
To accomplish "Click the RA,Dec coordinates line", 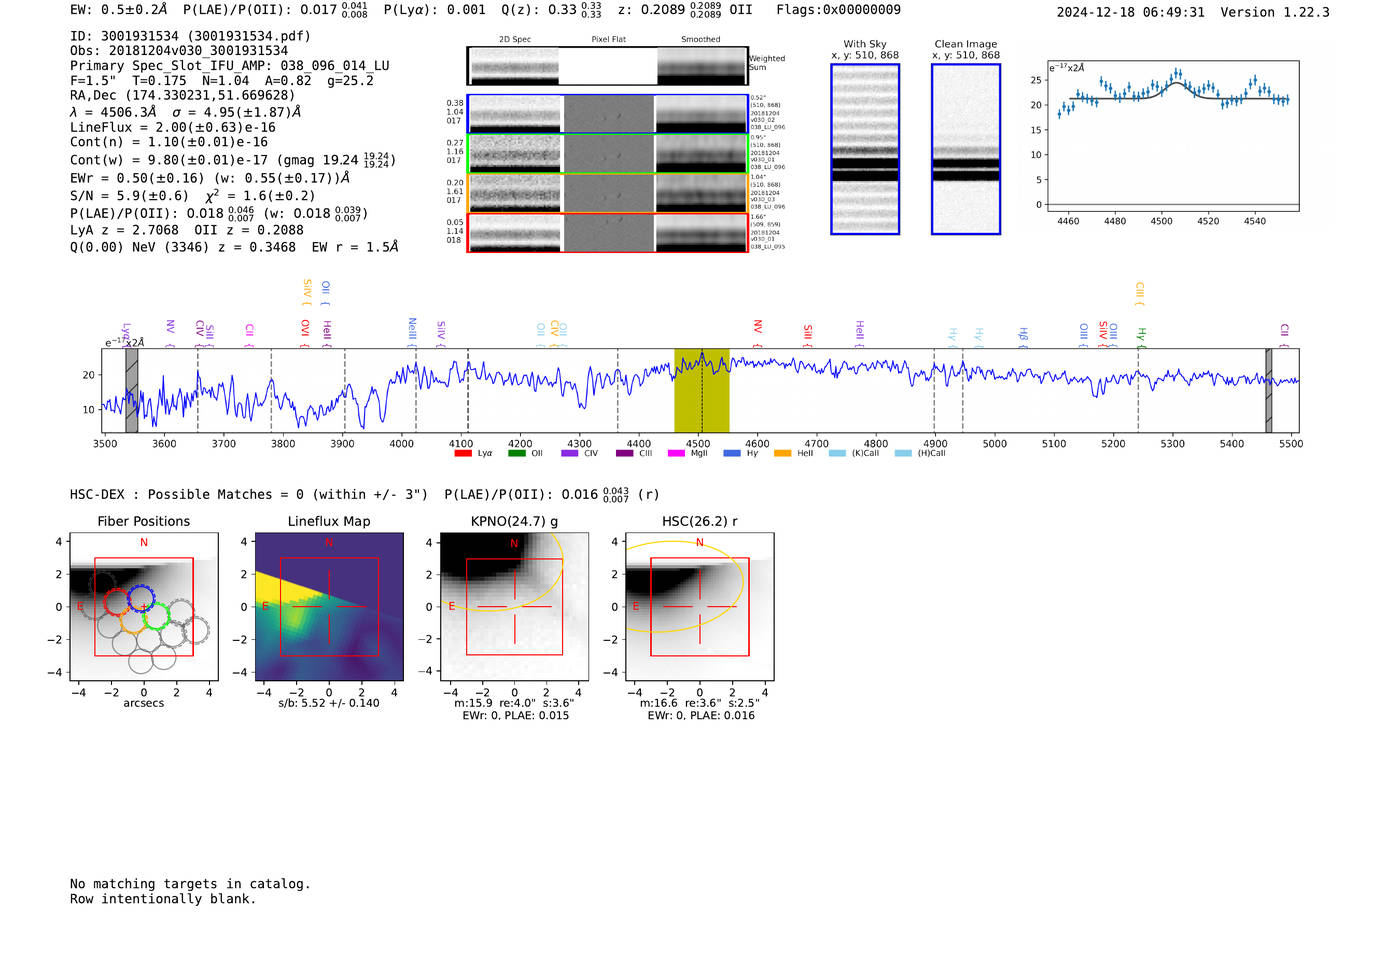I will coord(183,96).
